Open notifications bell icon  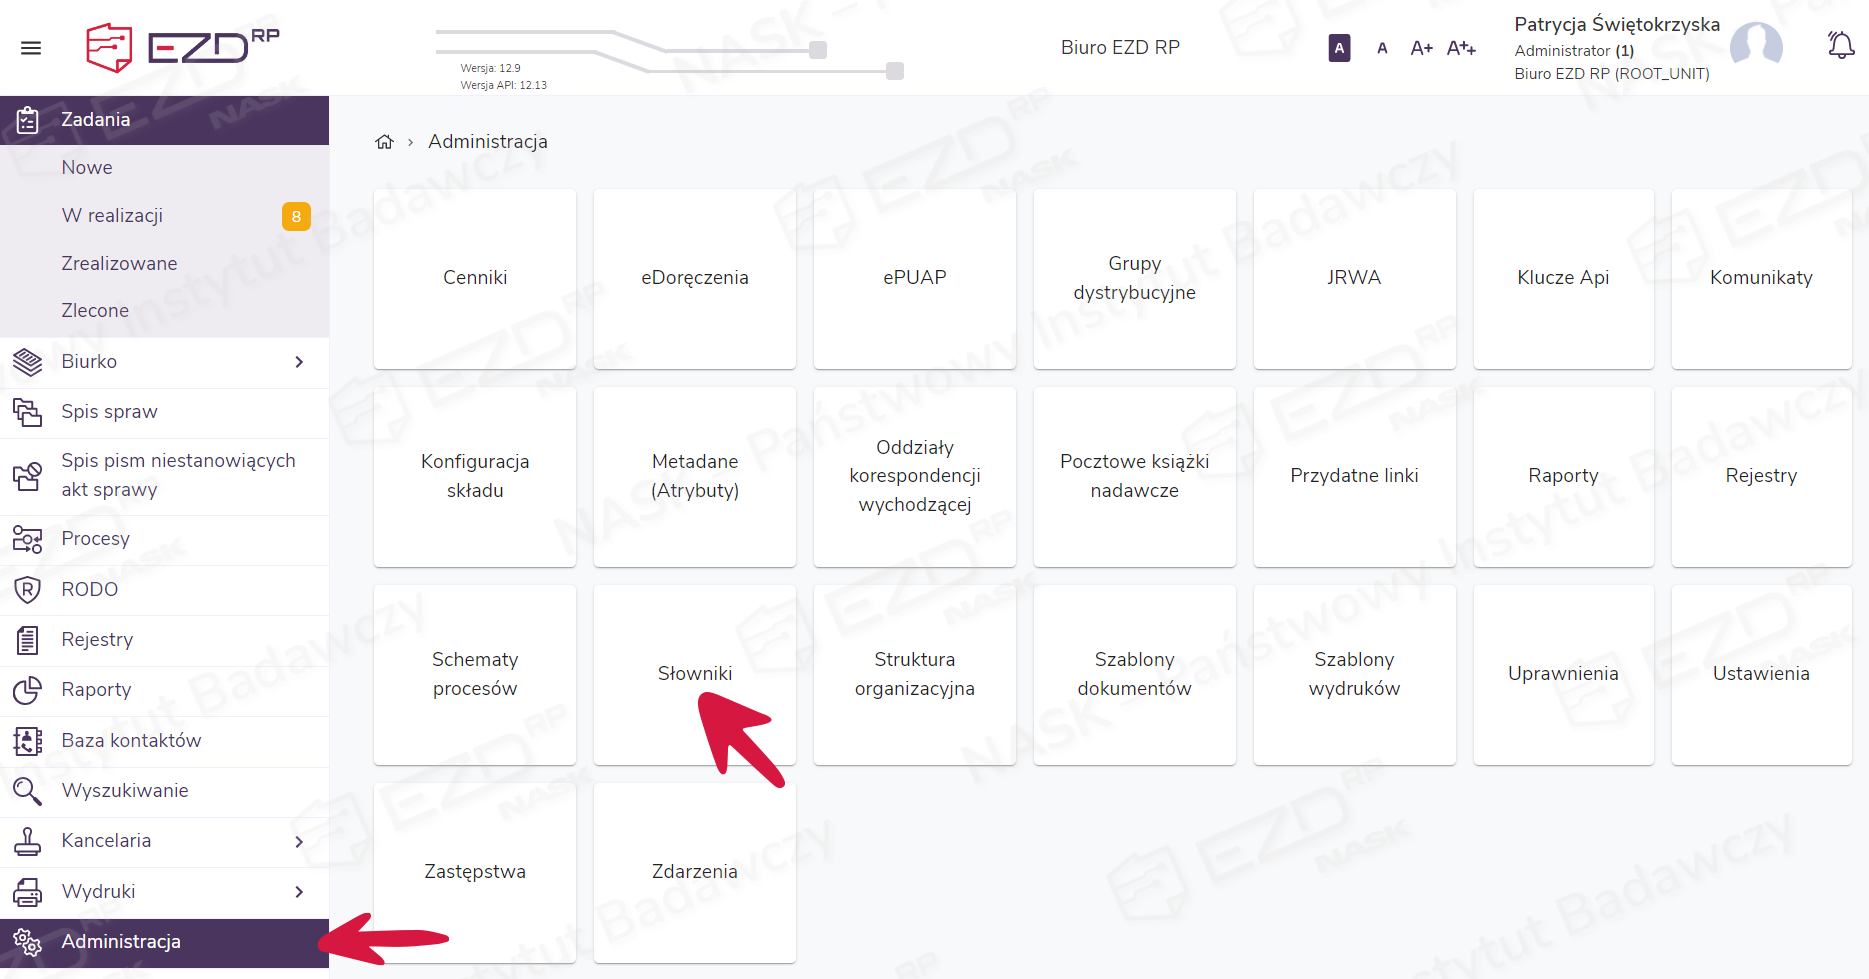coord(1840,46)
